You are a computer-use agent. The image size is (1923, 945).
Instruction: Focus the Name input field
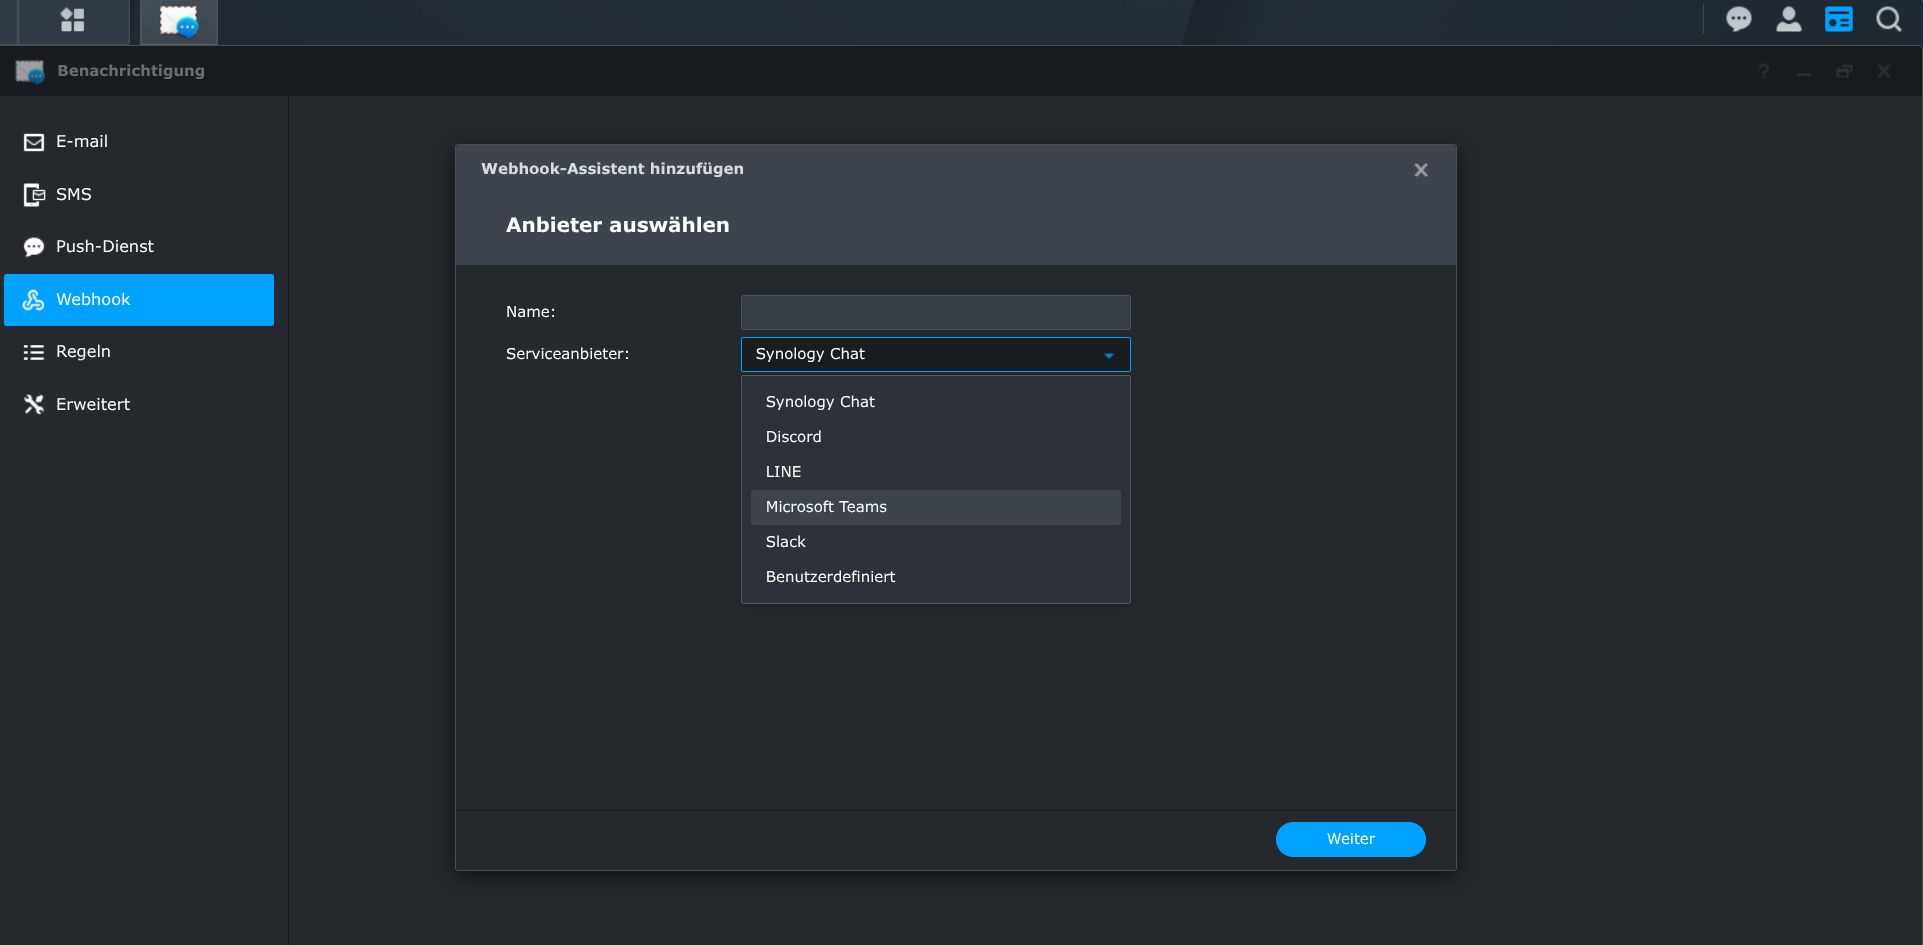coord(935,313)
